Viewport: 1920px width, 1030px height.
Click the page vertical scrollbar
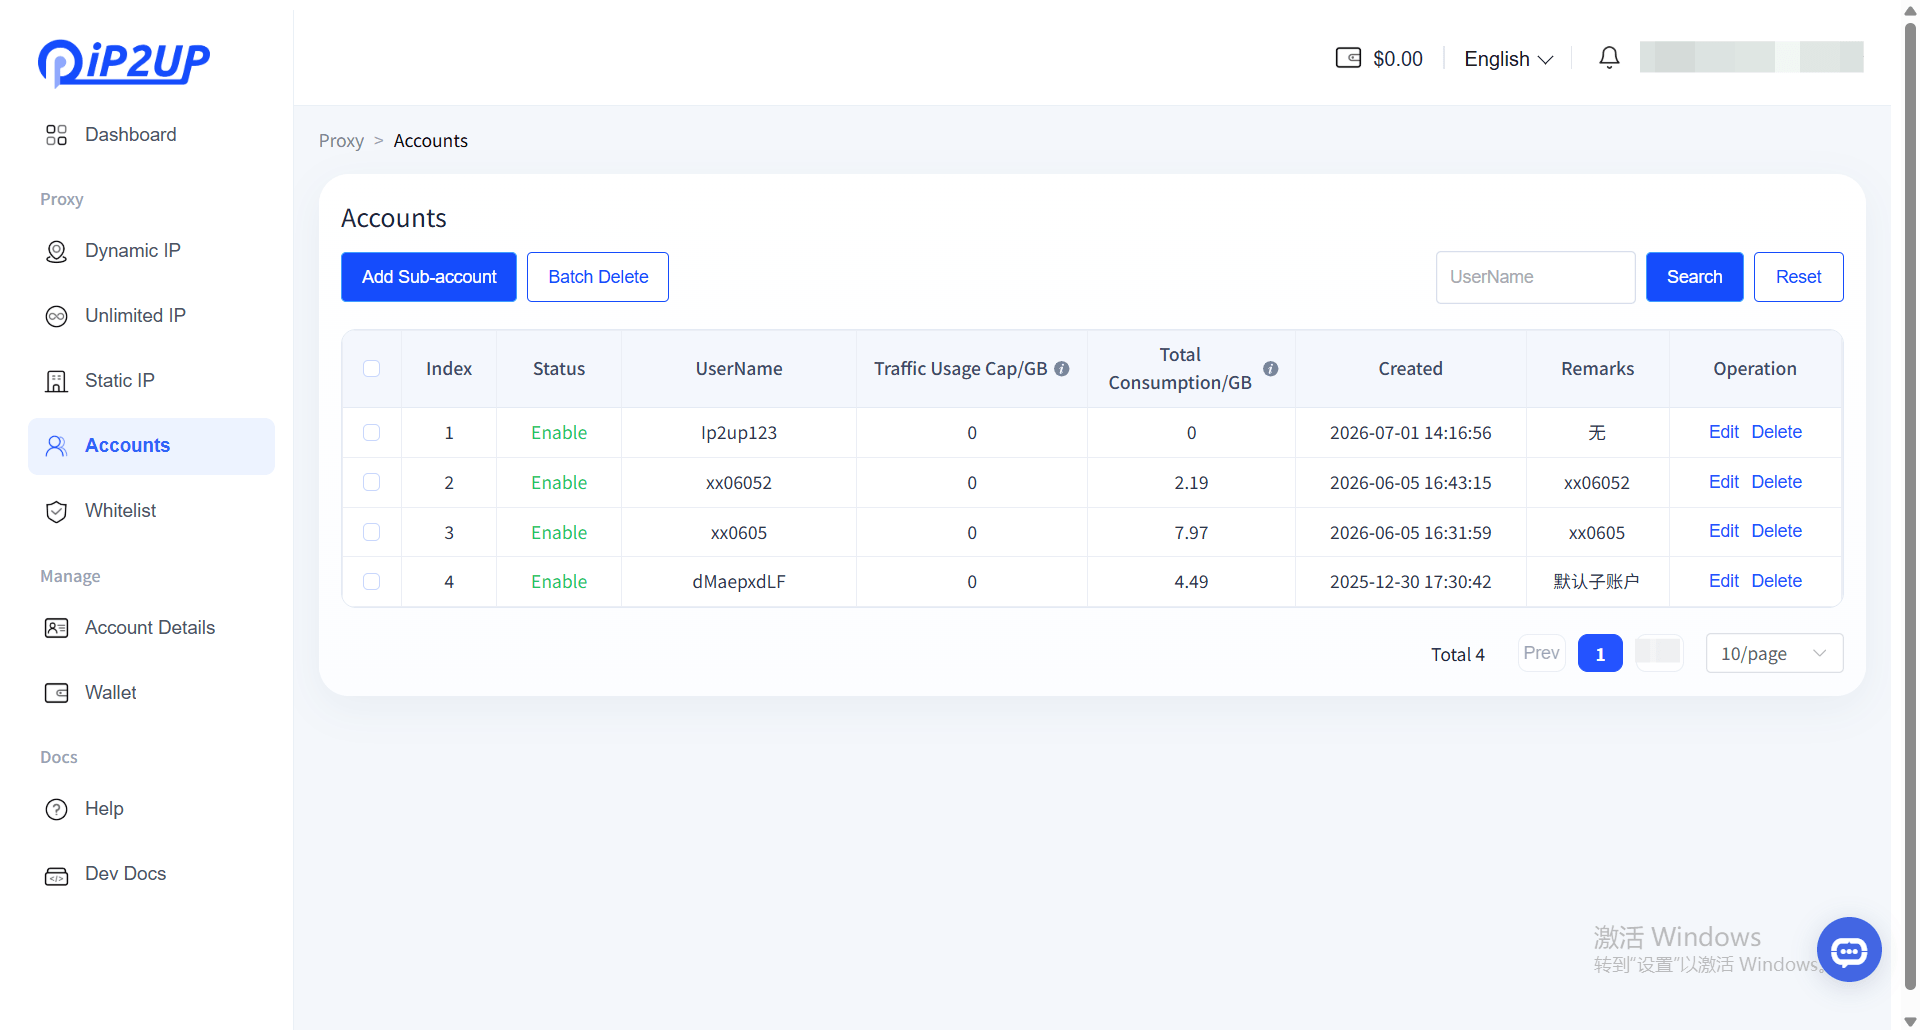point(1910,505)
